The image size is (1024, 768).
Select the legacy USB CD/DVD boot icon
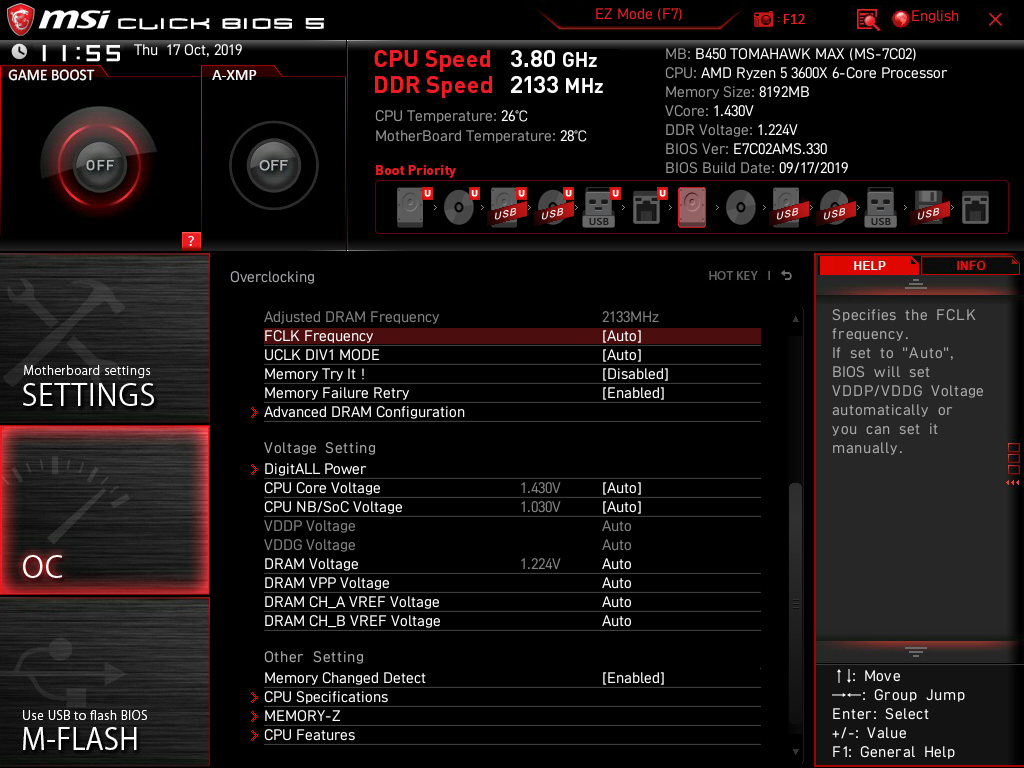[835, 208]
